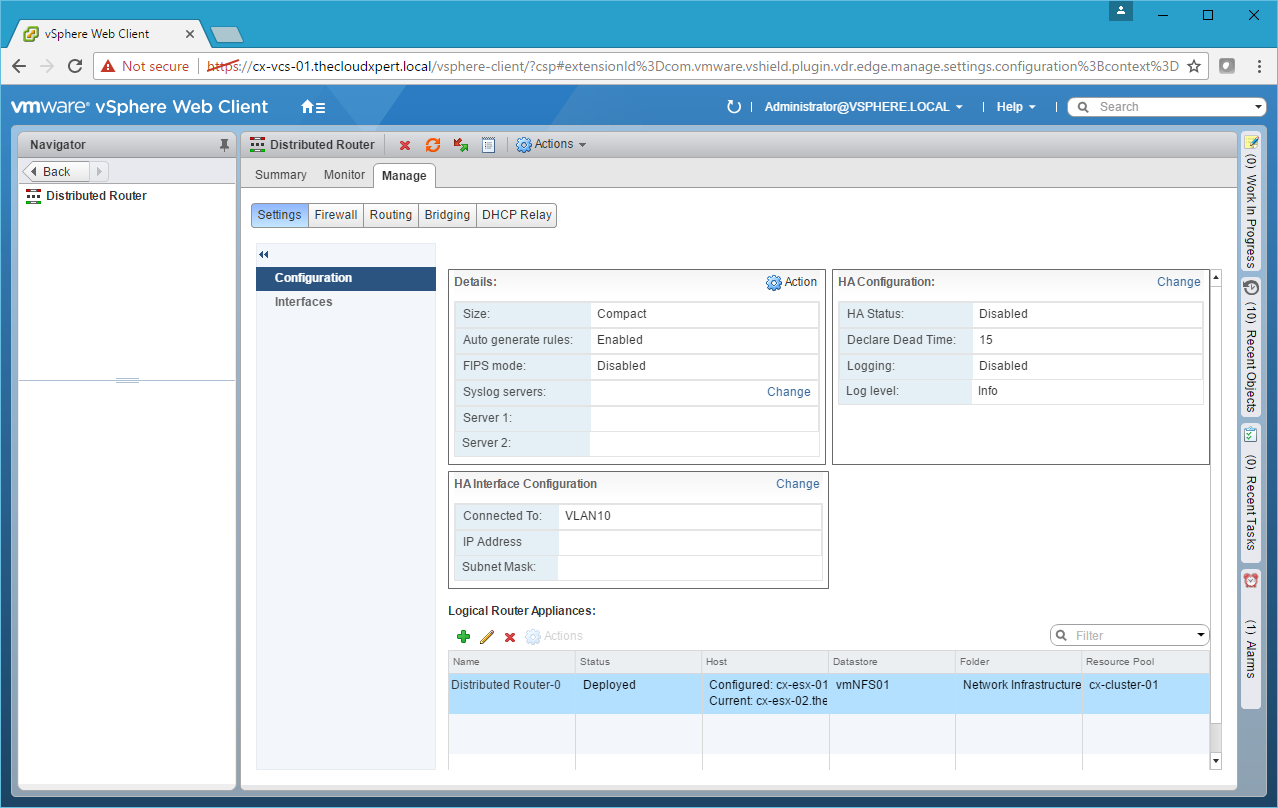Expand the Administrator@VSPHERE.LOCAL user menu
This screenshot has width=1278, height=808.
coord(863,107)
